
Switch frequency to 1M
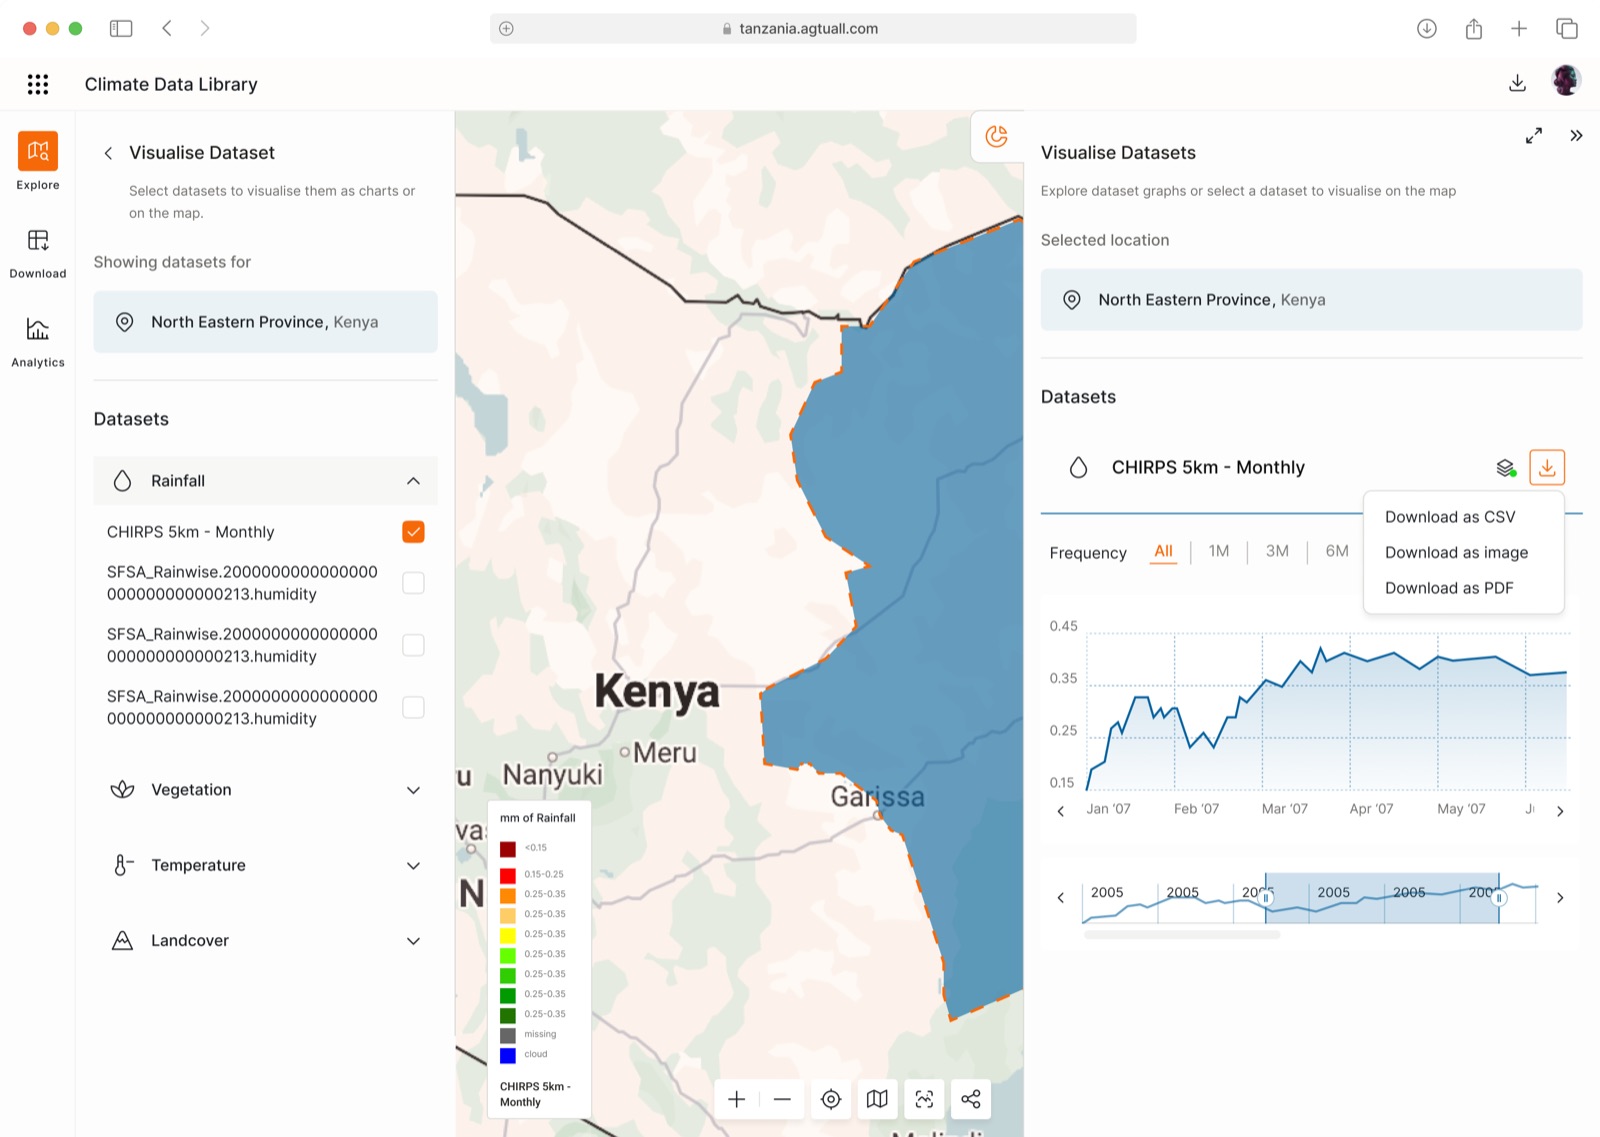[x=1218, y=551]
